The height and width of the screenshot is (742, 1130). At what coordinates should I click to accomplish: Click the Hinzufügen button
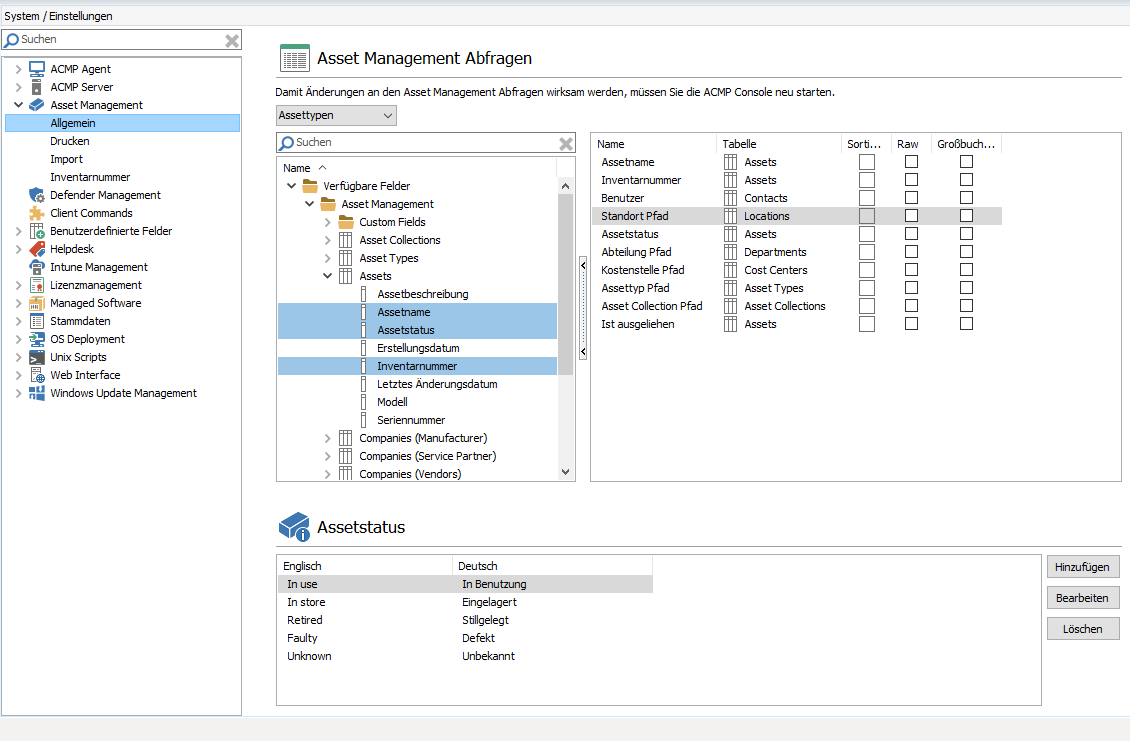[1083, 566]
